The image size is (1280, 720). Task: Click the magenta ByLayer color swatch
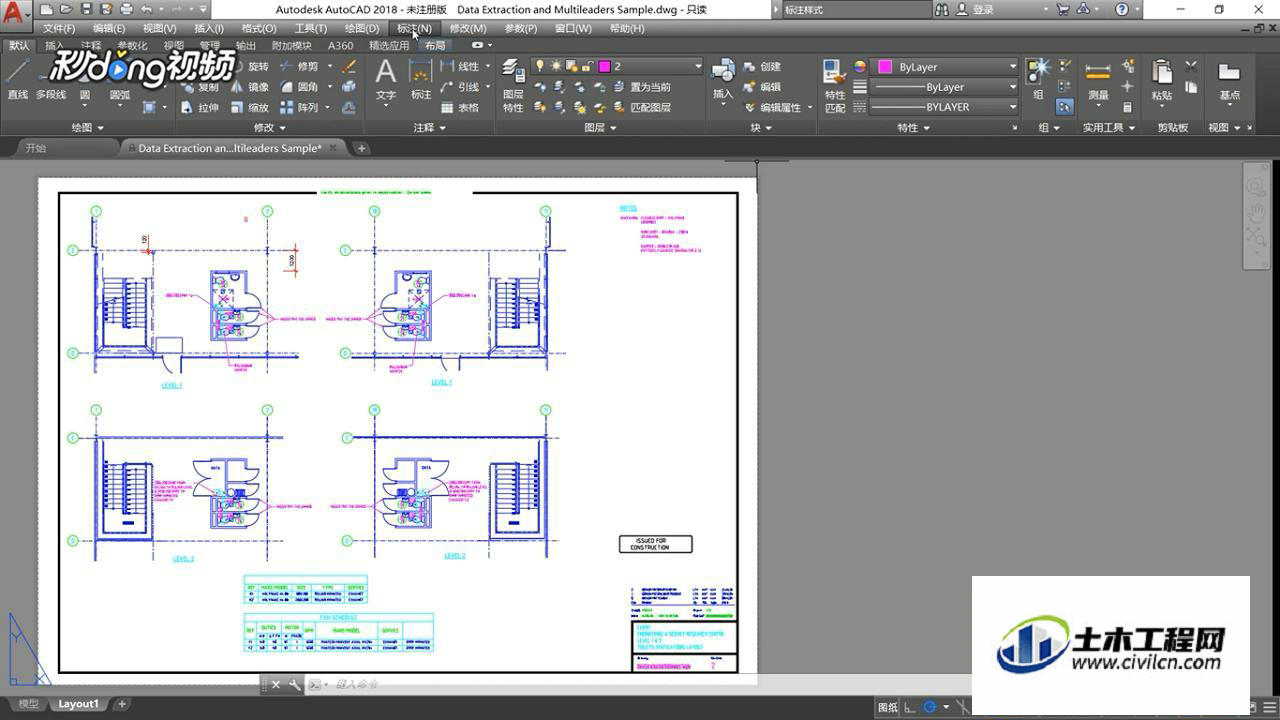885,67
